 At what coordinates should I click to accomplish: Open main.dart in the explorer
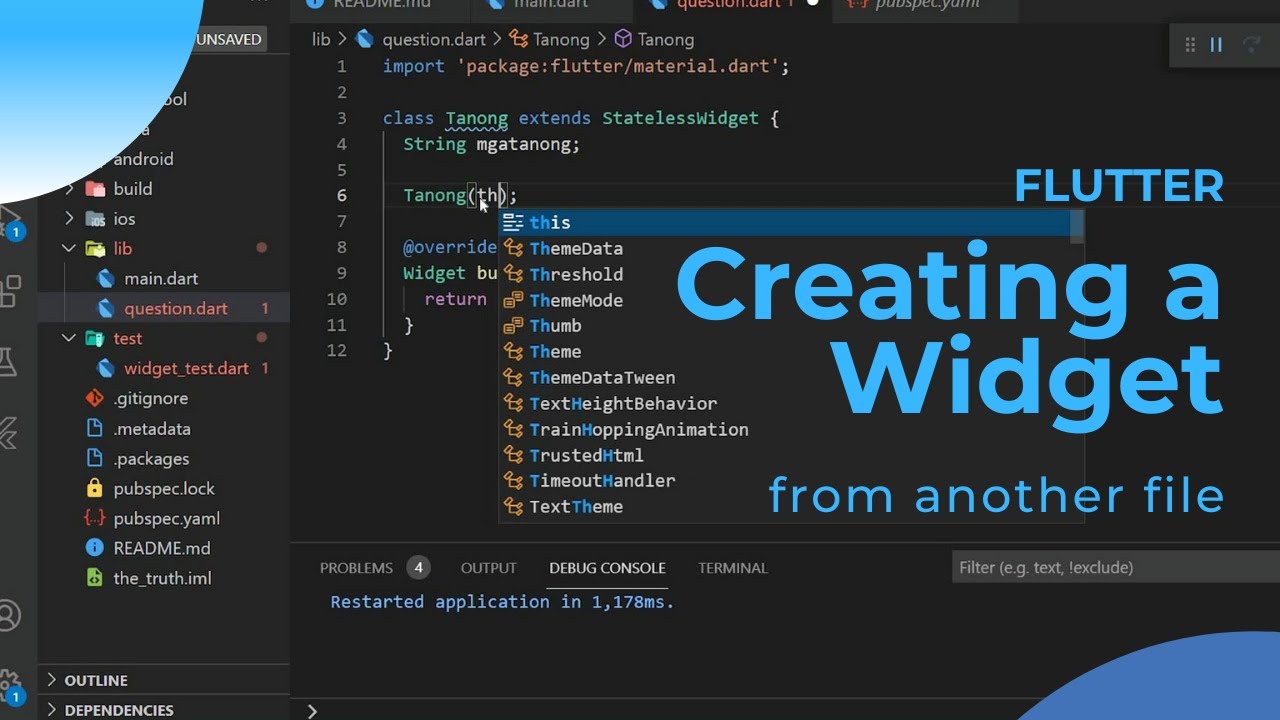(x=161, y=278)
